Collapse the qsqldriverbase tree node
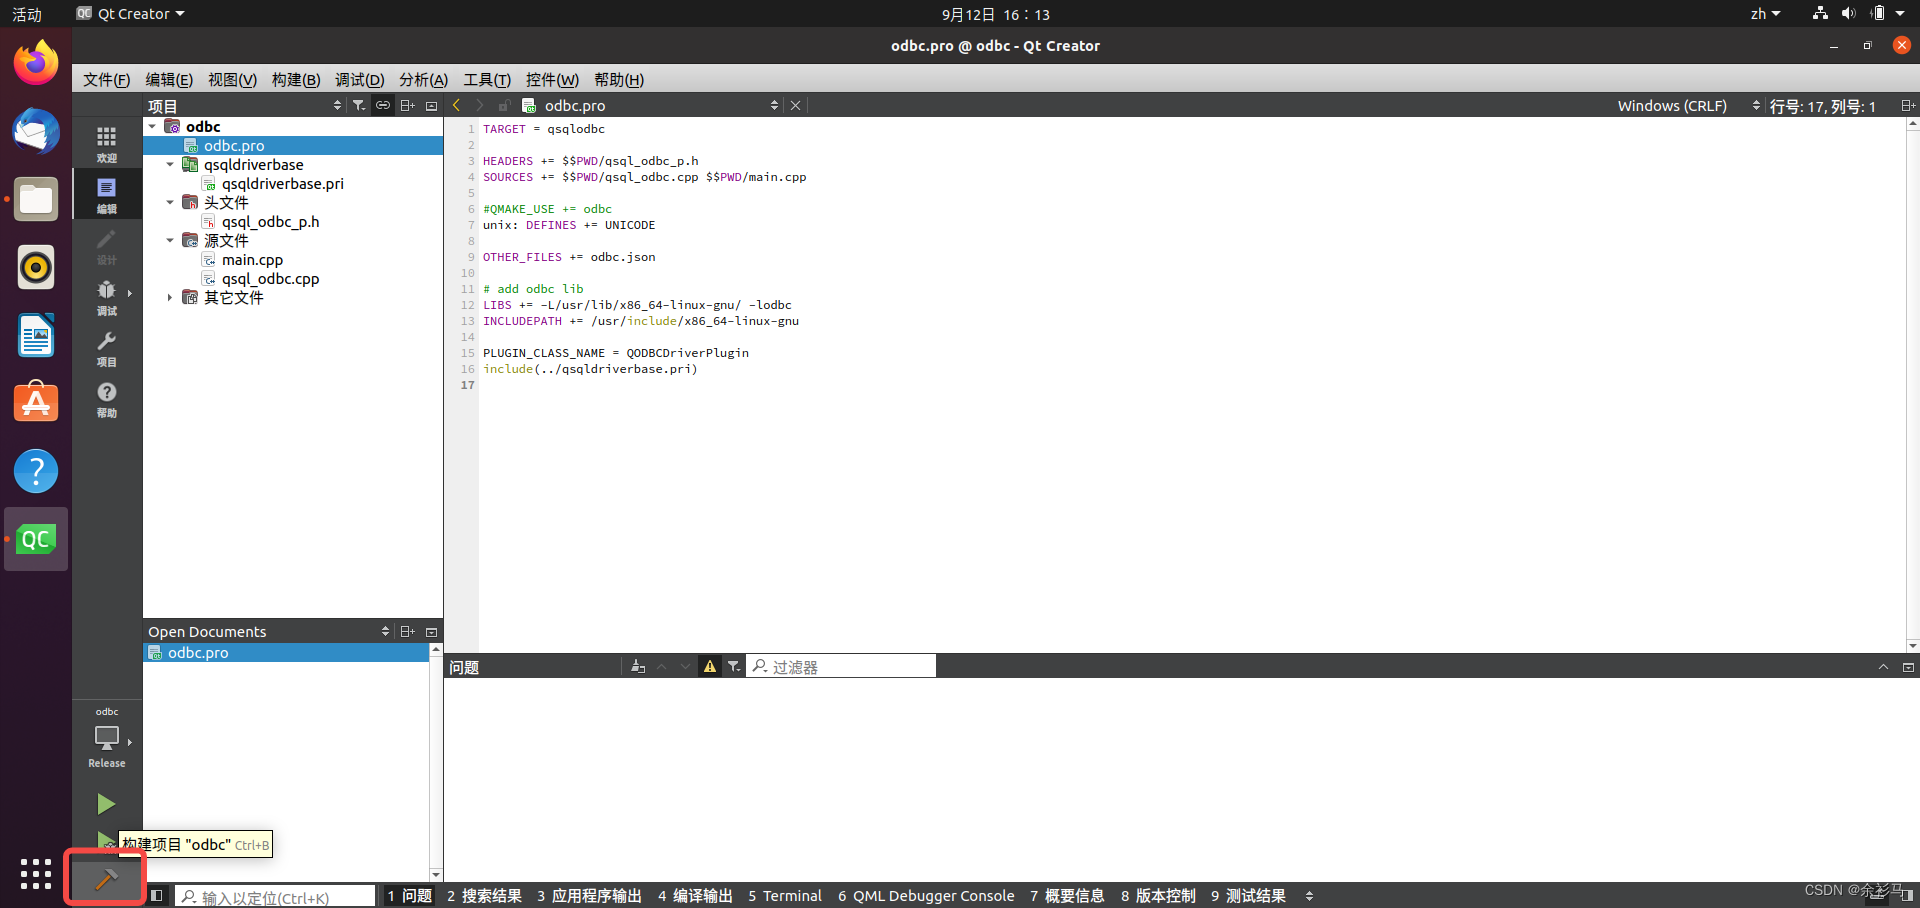 [x=170, y=164]
